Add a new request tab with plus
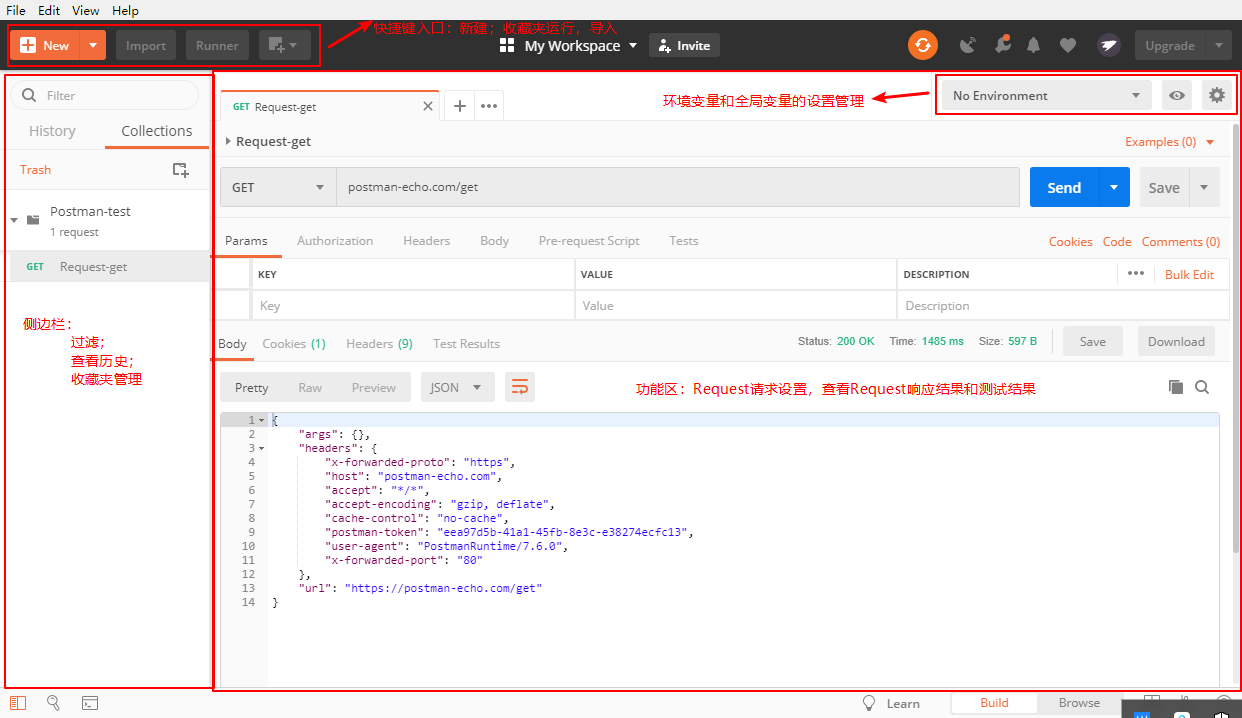Screen dimensions: 1242x718 click(460, 106)
